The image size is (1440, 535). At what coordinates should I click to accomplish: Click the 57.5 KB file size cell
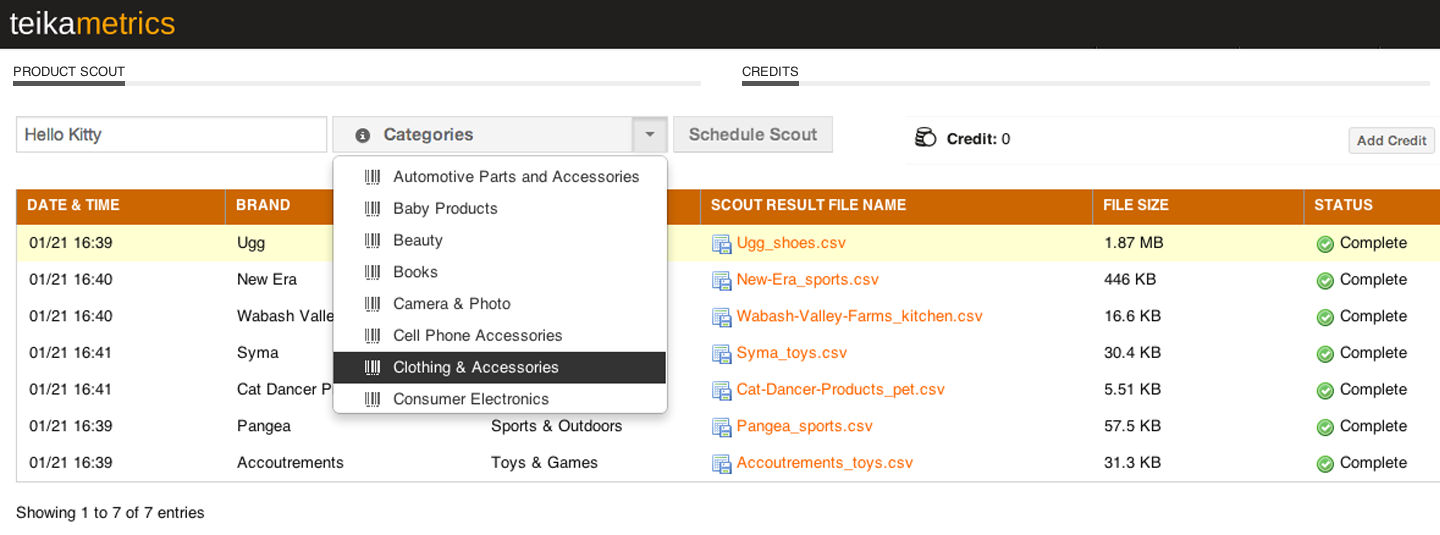1132,426
